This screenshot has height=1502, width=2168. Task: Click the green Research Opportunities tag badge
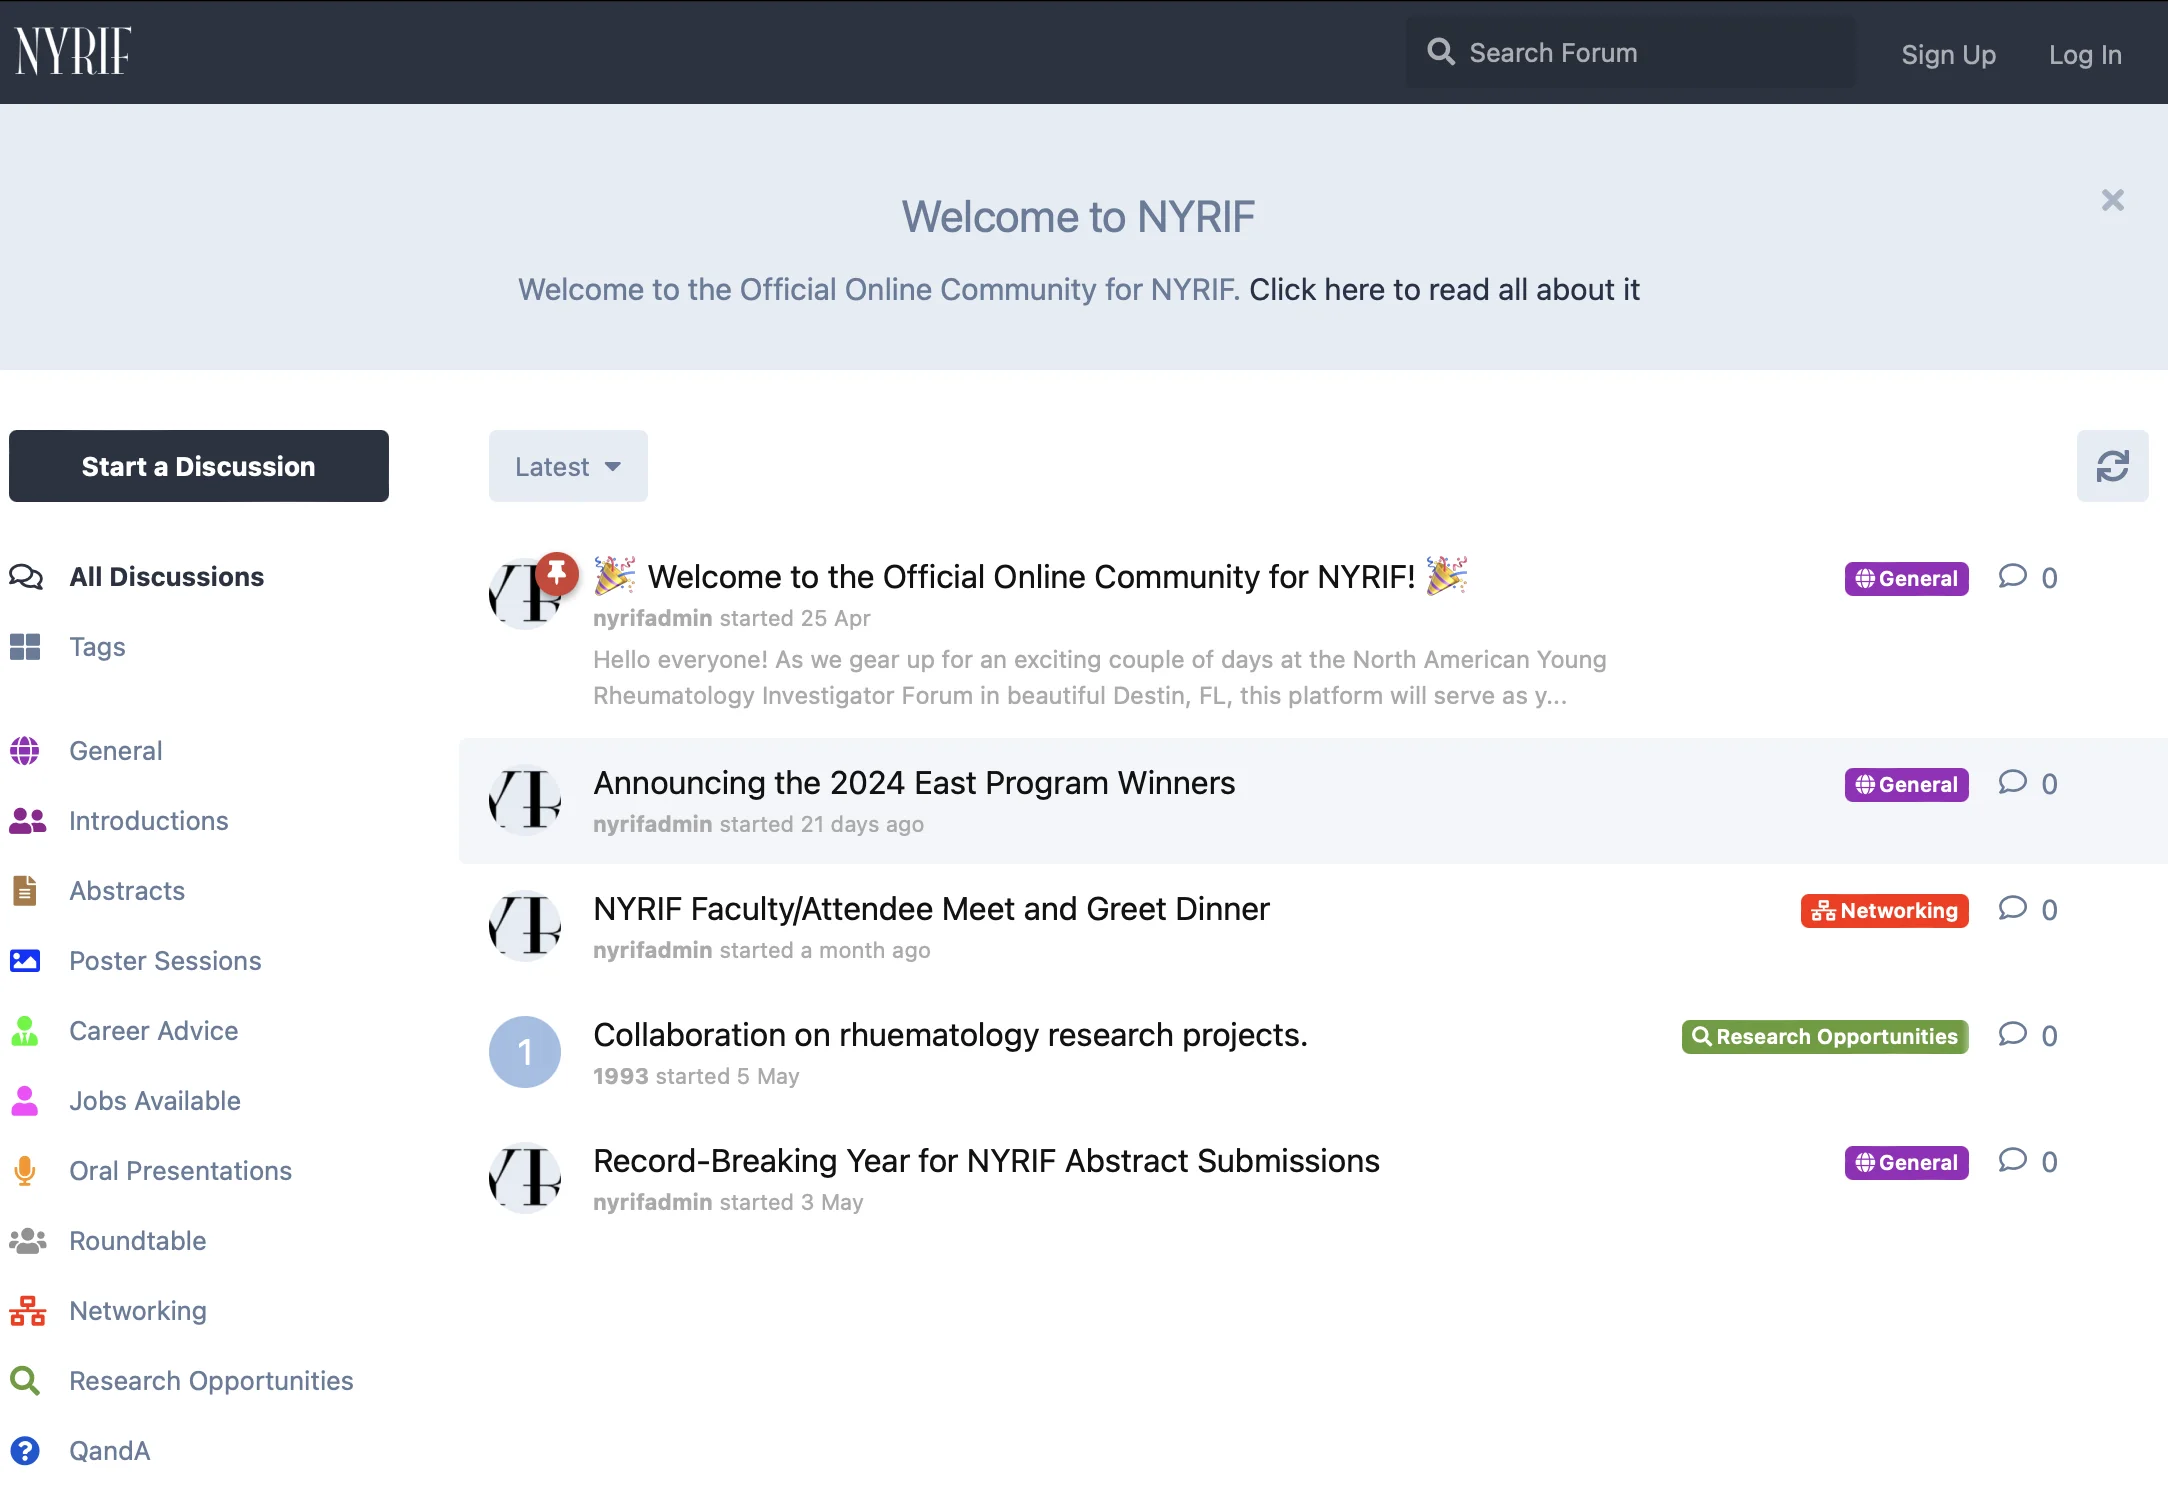pyautogui.click(x=1825, y=1036)
